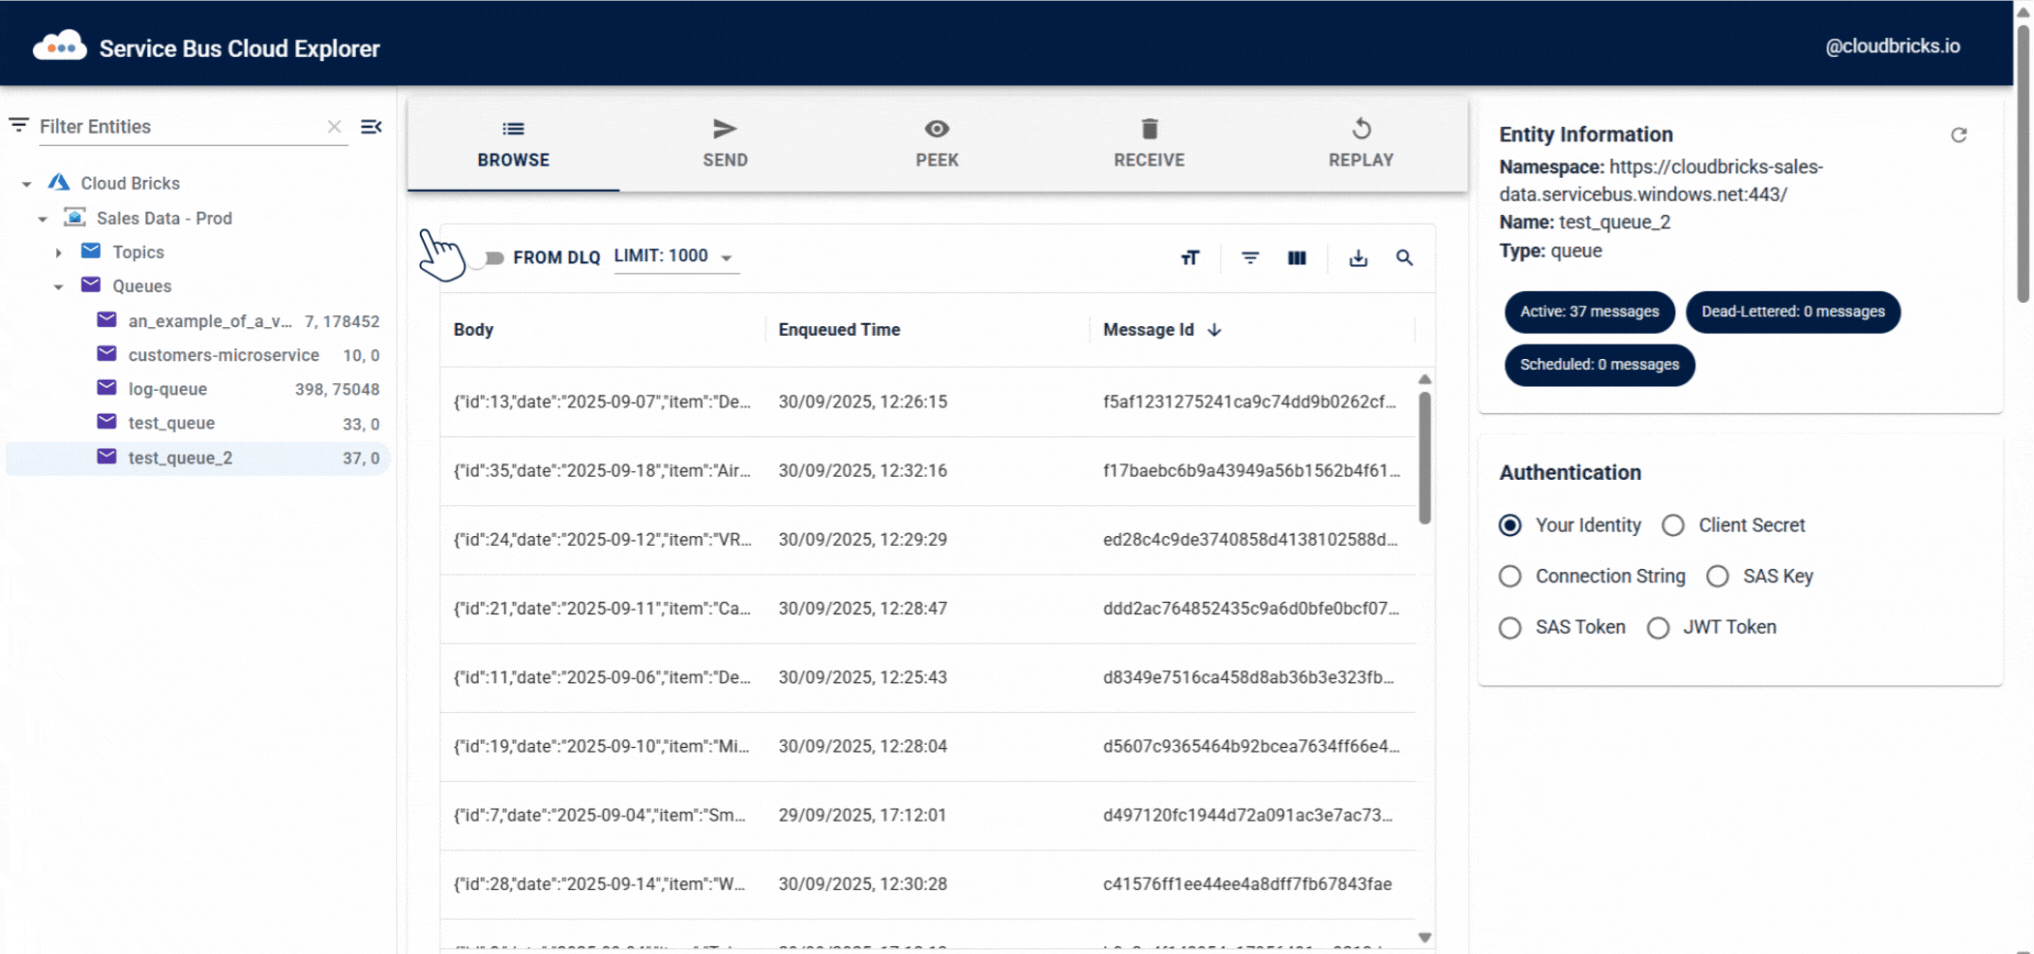
Task: Select JWT Token authentication
Action: tap(1658, 627)
